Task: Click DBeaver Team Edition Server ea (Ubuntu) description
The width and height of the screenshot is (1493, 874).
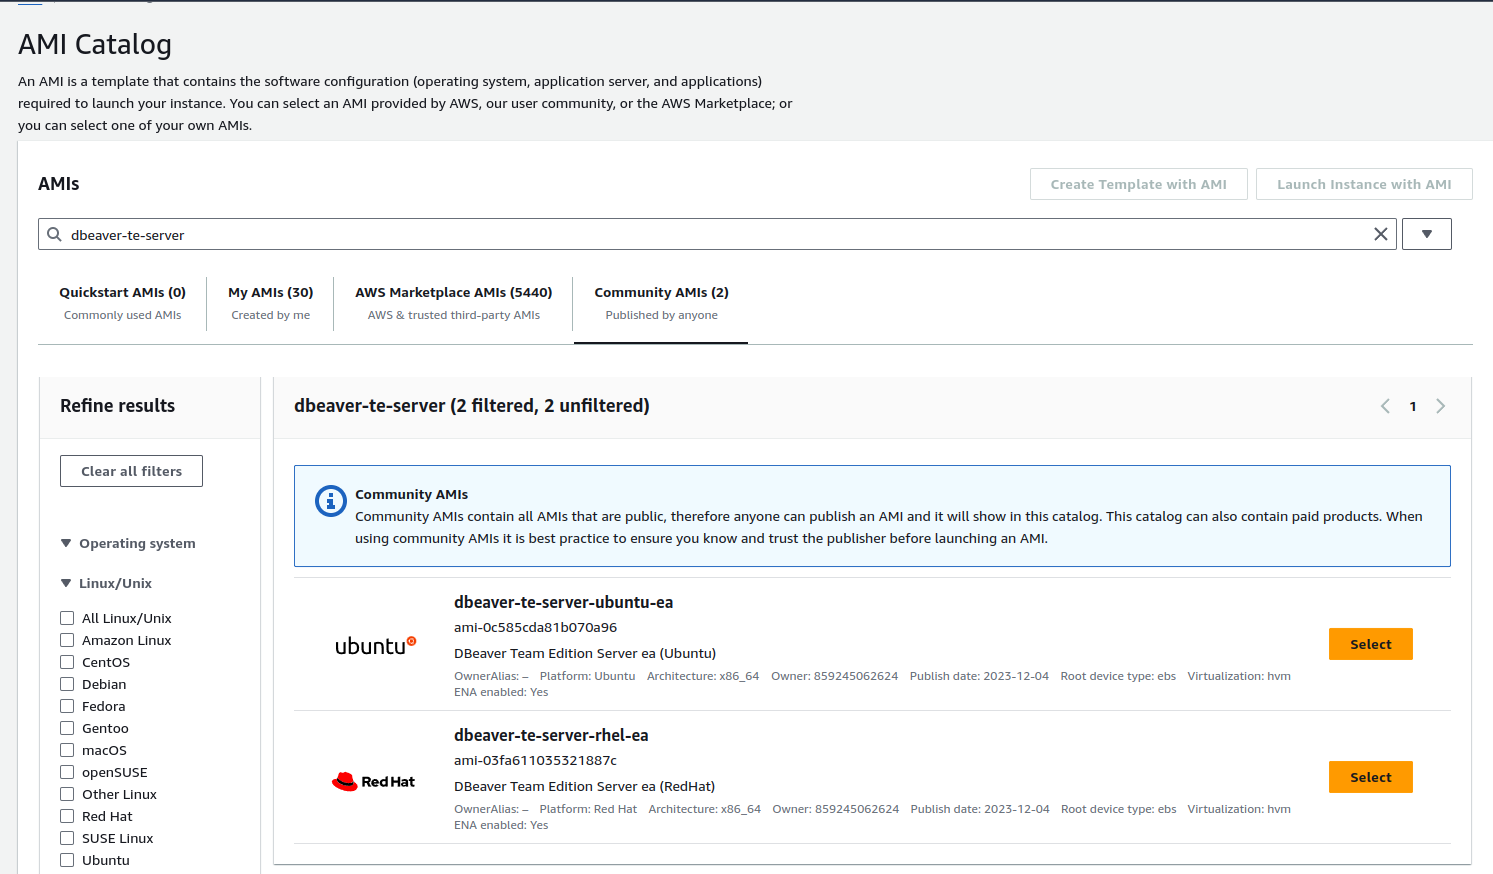Action: pos(585,653)
